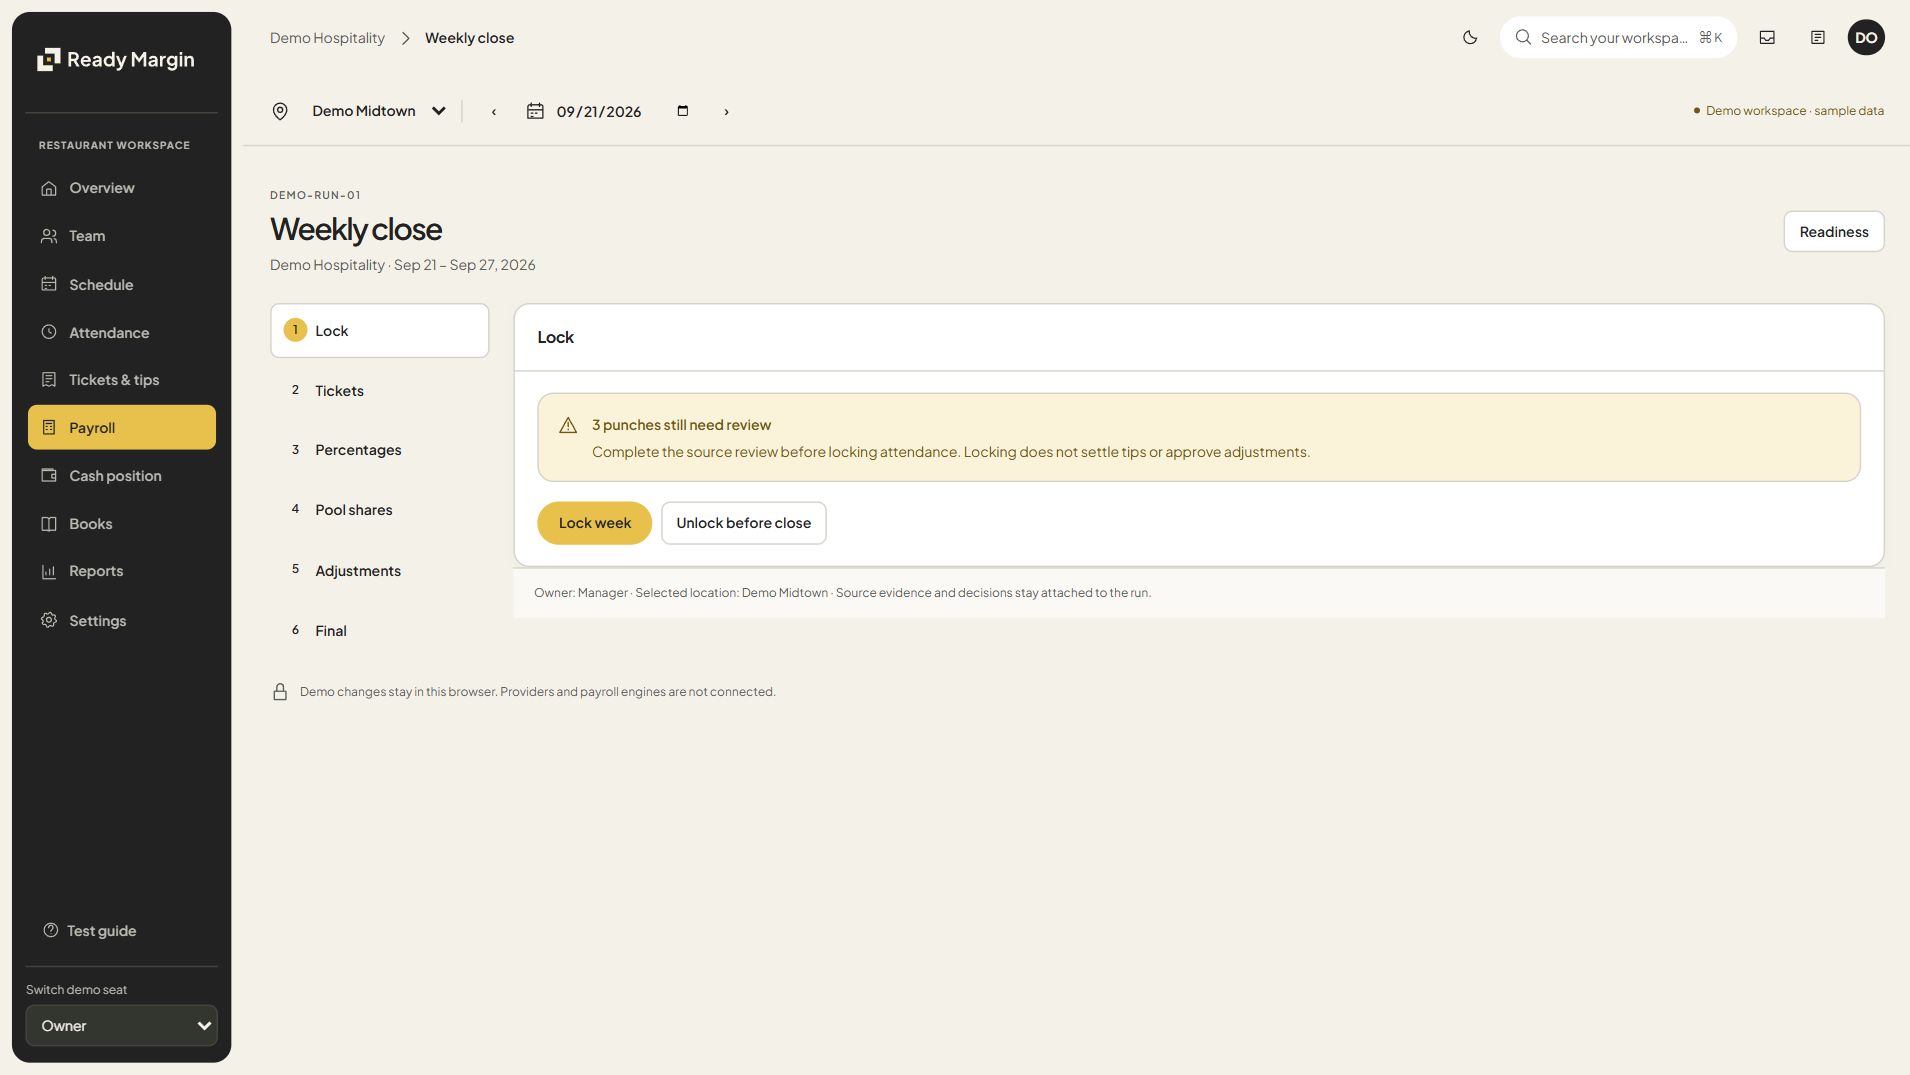Click the Ready Margin logo
The width and height of the screenshot is (1910, 1075).
point(116,60)
